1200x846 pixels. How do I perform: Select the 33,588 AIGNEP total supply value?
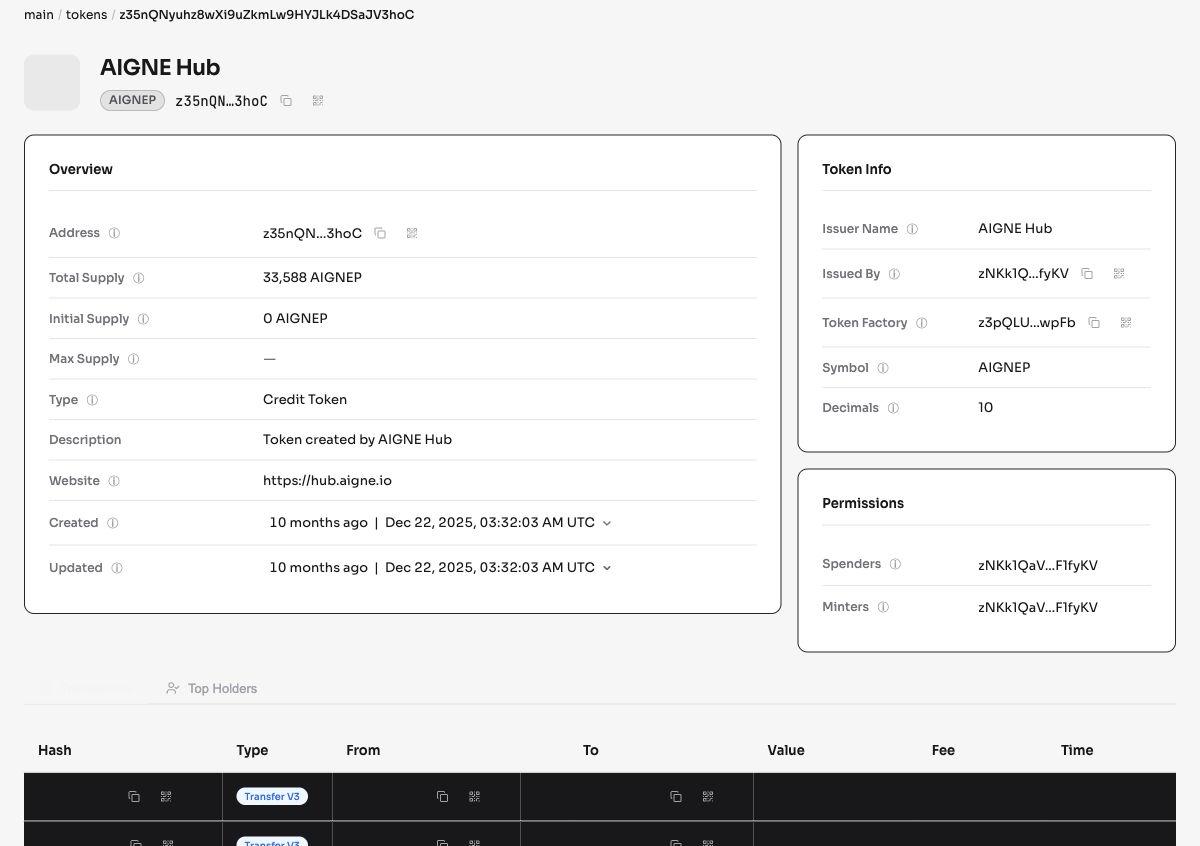coord(312,278)
